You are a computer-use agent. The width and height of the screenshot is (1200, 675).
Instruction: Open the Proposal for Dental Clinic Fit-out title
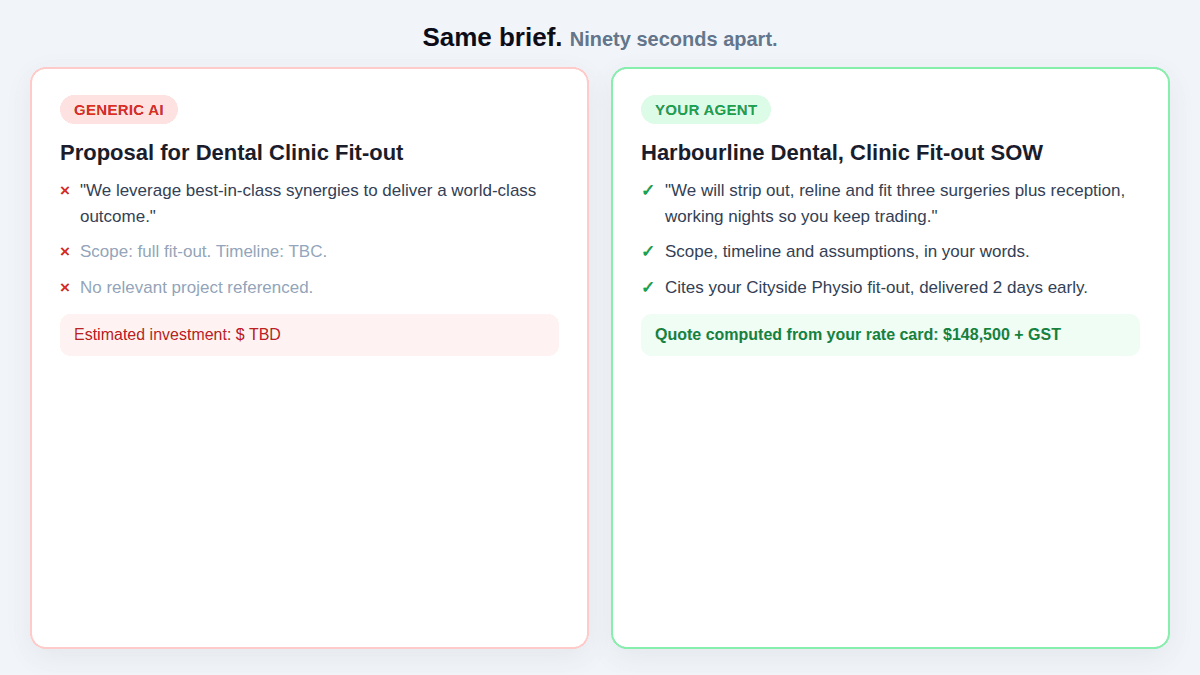click(232, 153)
